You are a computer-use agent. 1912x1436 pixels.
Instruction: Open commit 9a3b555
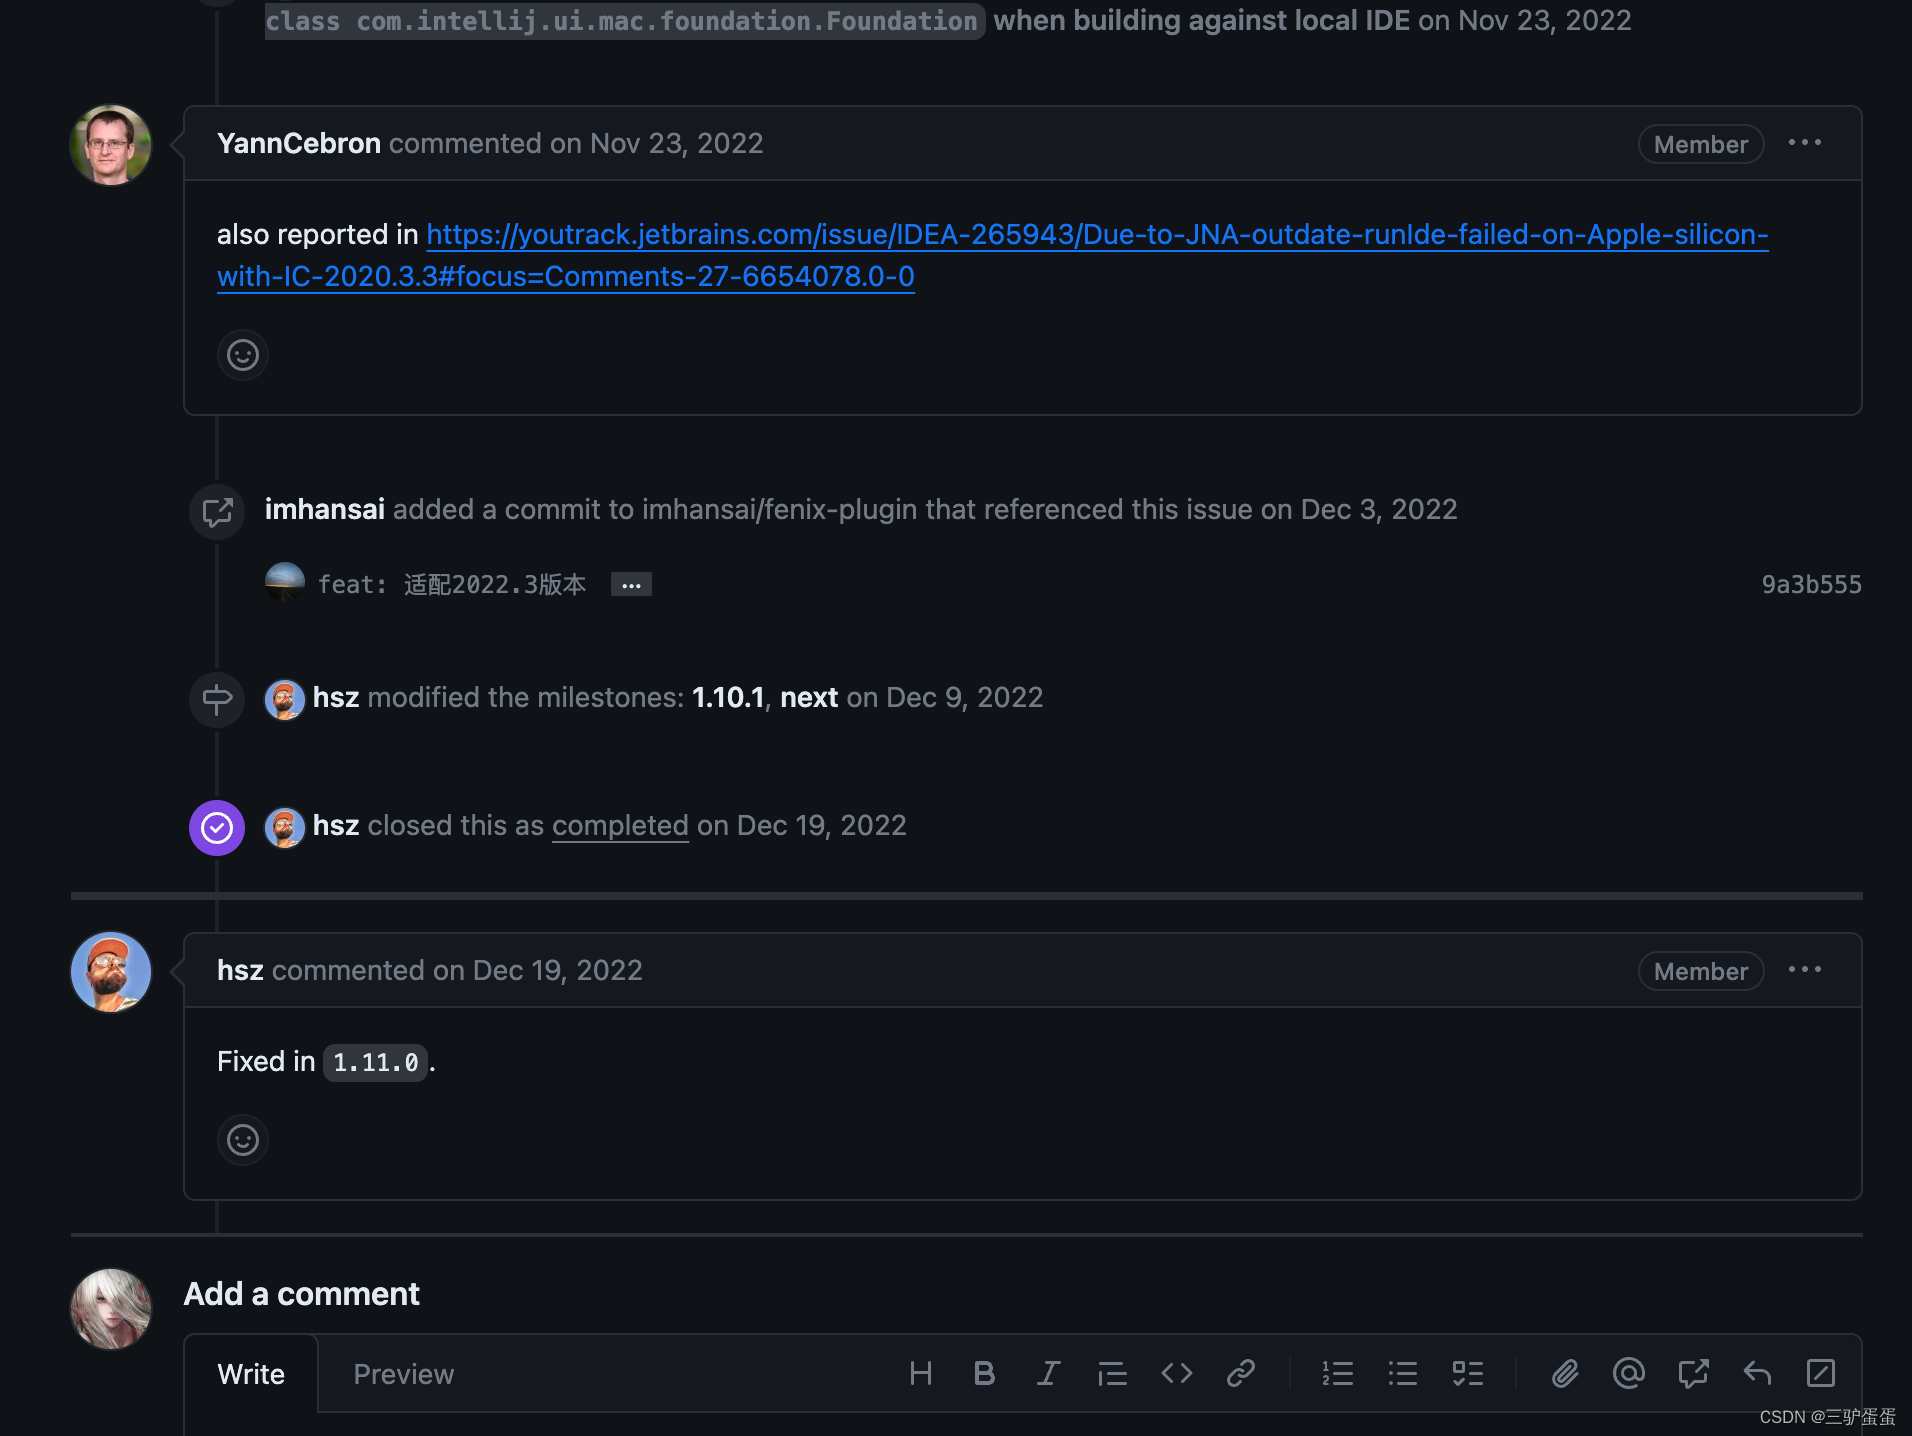(1811, 585)
